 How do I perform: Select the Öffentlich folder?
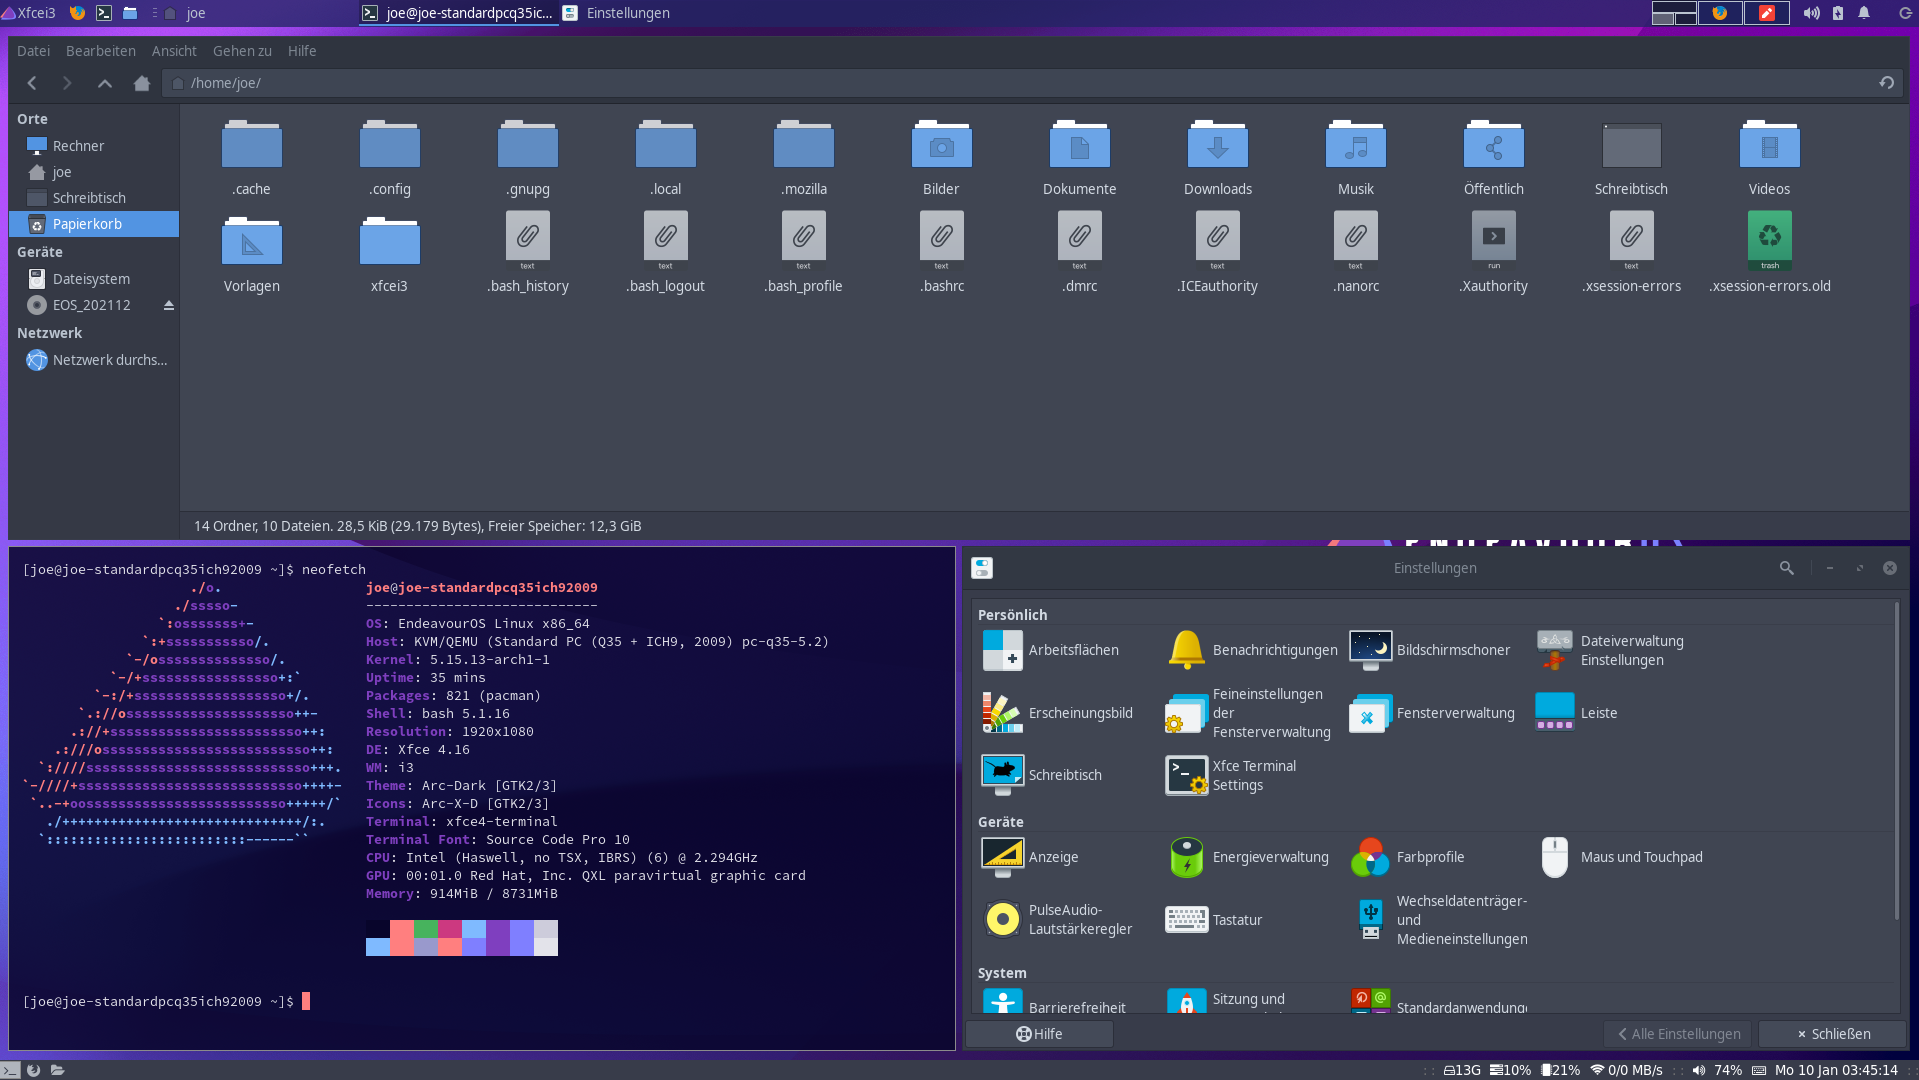point(1494,158)
